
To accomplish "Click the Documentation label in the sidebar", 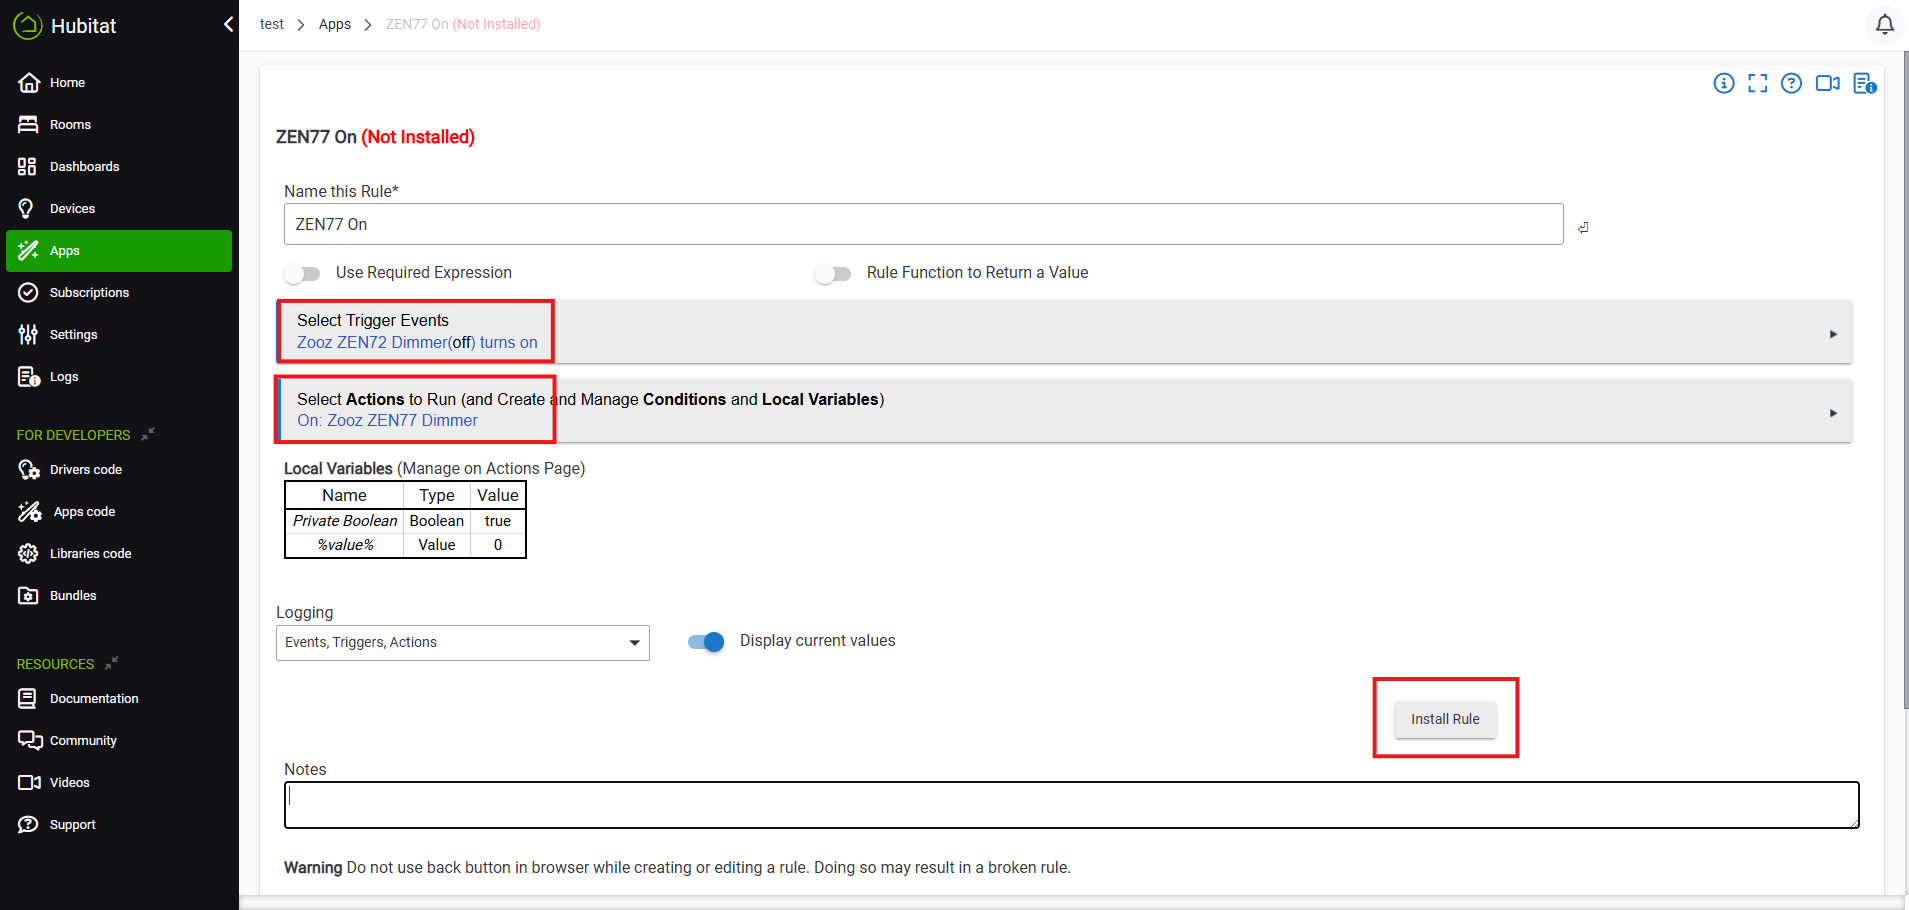I will coord(94,699).
